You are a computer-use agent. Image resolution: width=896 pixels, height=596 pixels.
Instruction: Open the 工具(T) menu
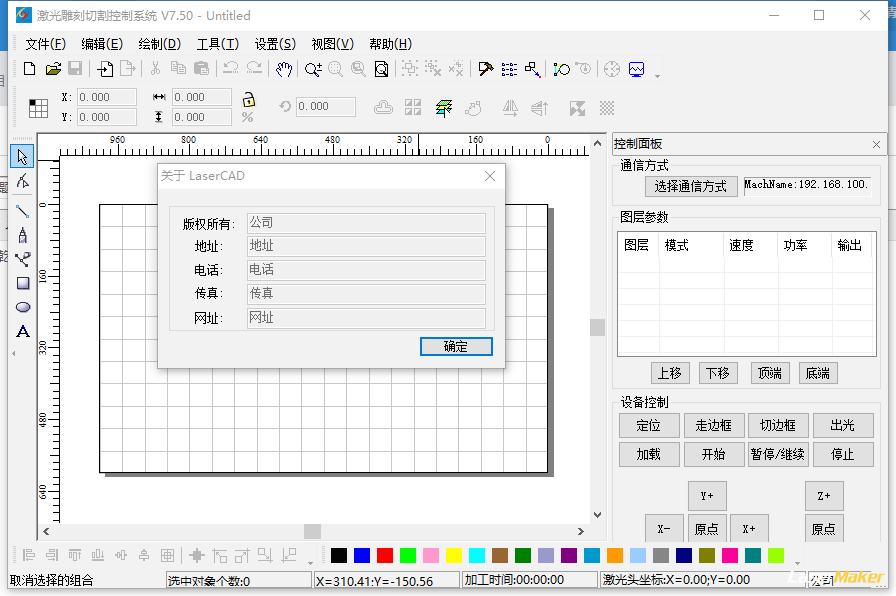coord(218,44)
